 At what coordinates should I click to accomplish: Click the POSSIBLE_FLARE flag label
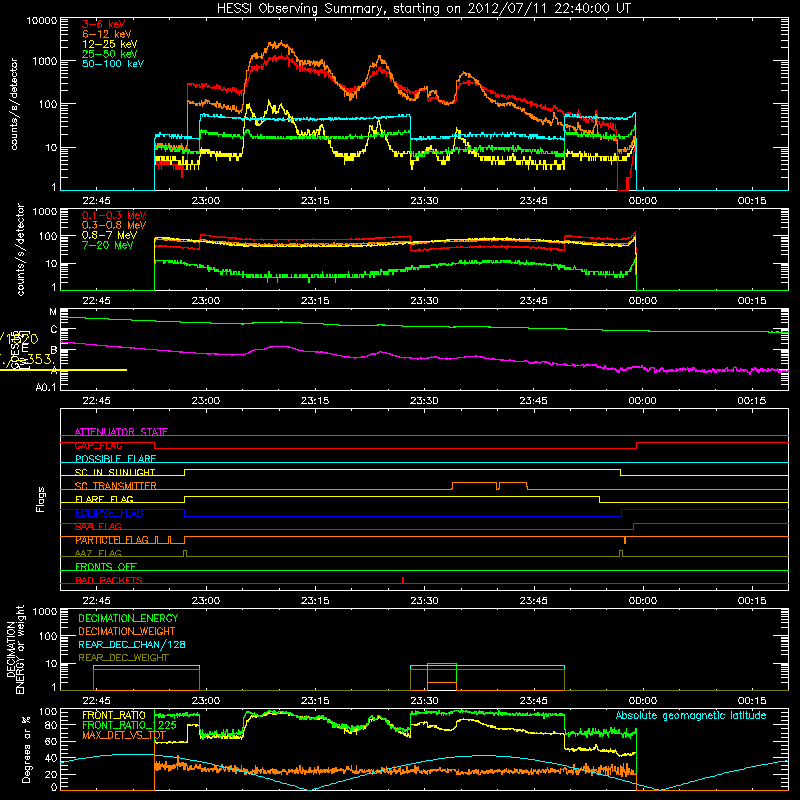pyautogui.click(x=115, y=459)
